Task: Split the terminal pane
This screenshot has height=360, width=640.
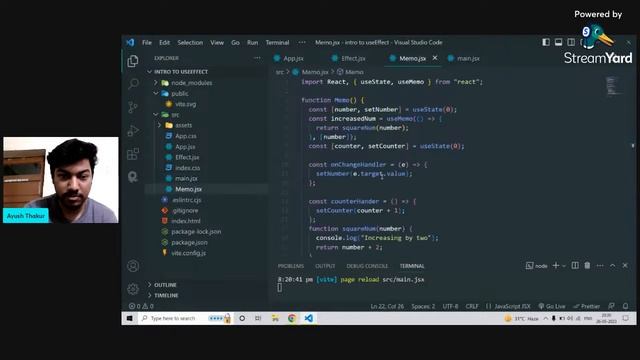Action: pos(575,266)
